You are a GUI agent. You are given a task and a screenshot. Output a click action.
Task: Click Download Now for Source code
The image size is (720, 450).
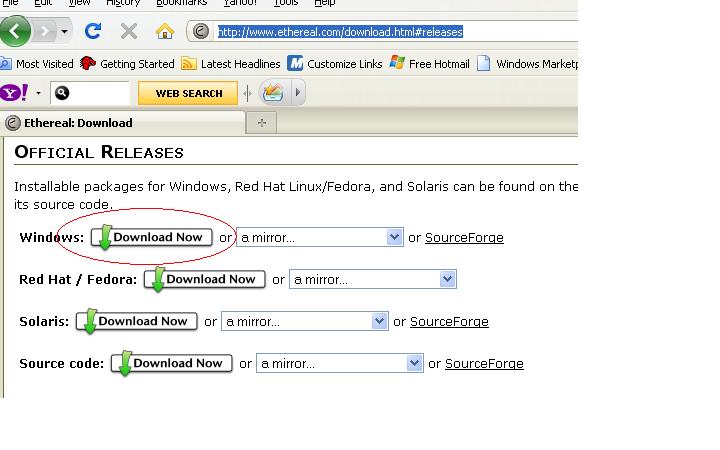(172, 363)
